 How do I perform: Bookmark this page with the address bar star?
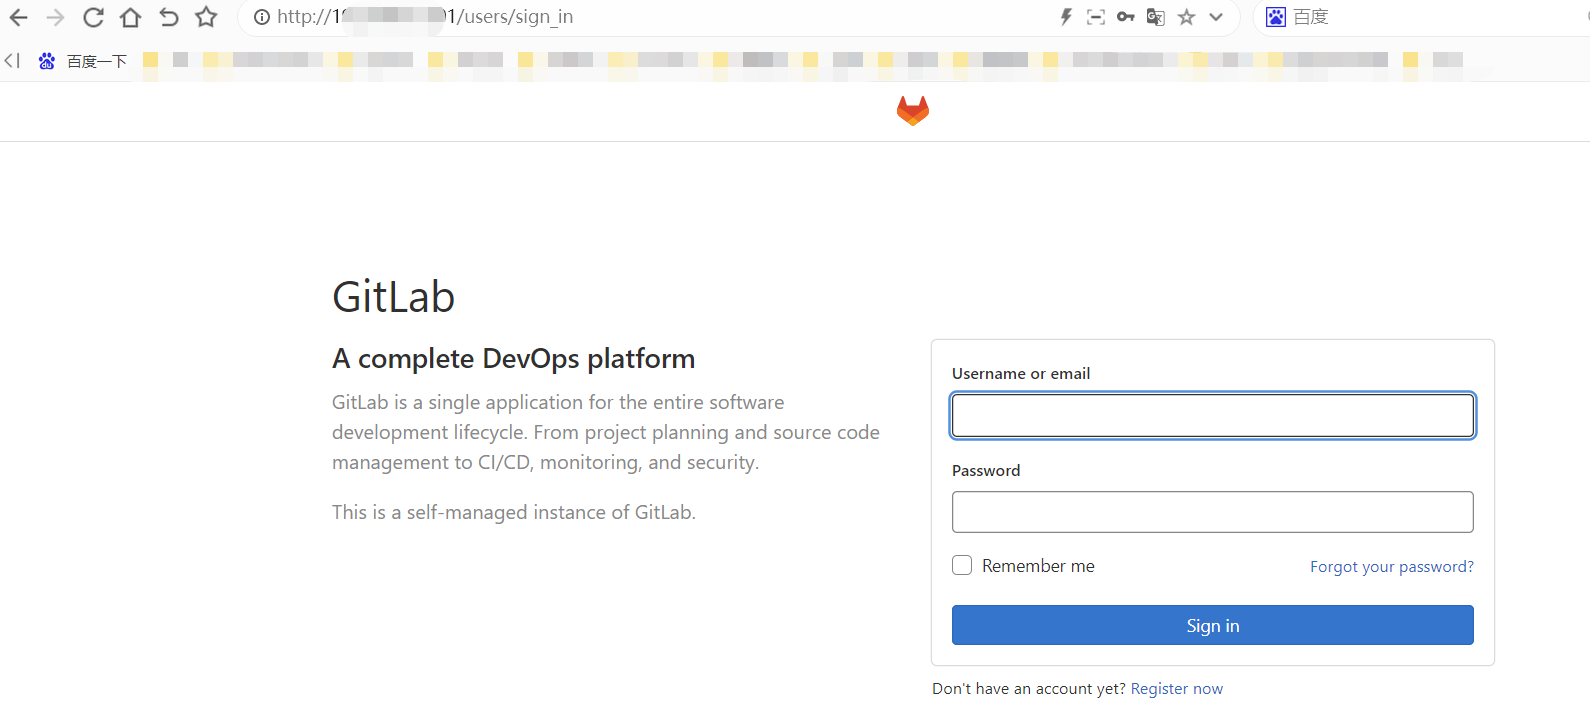click(x=1187, y=17)
